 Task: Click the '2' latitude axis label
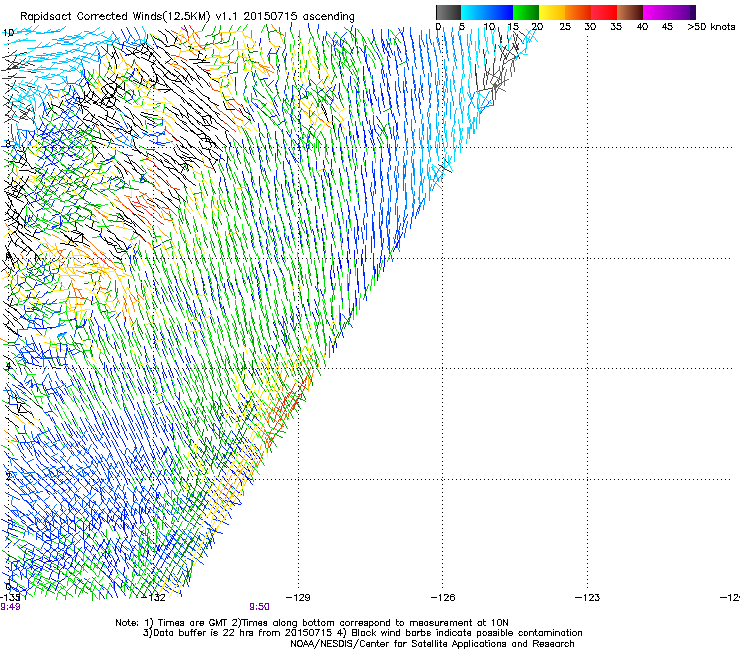pos(8,477)
